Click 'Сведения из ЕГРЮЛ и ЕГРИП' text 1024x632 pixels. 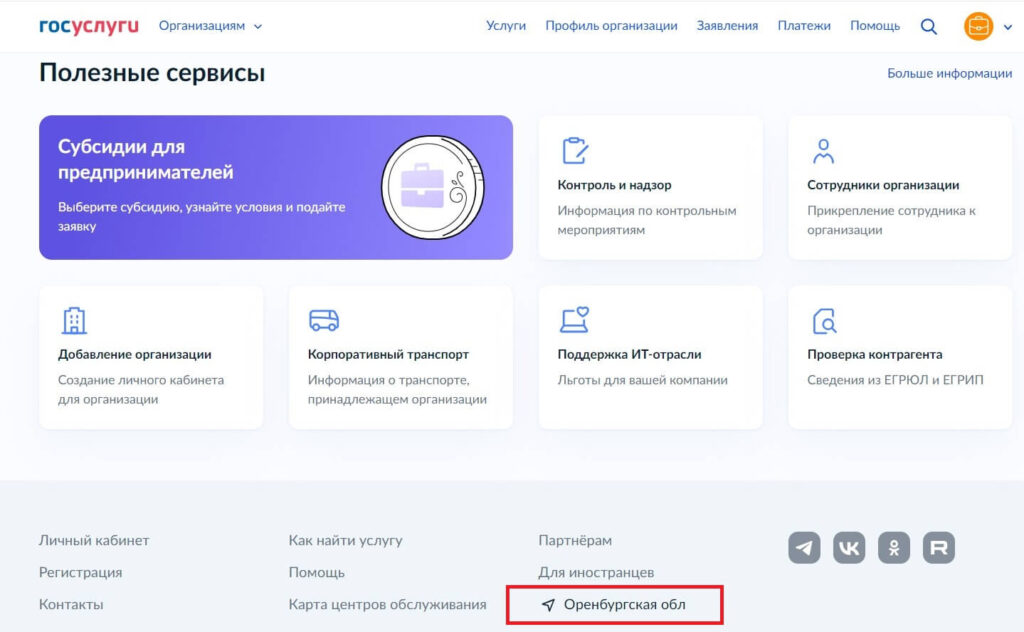pyautogui.click(x=895, y=380)
